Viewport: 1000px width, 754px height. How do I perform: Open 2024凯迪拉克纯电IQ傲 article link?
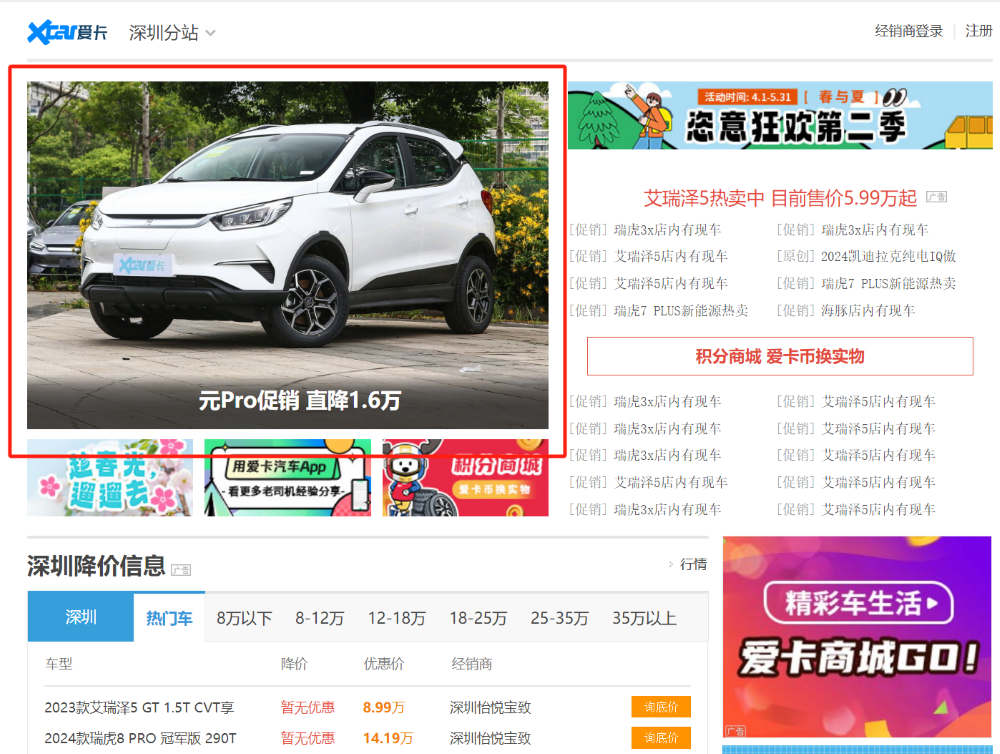[888, 256]
